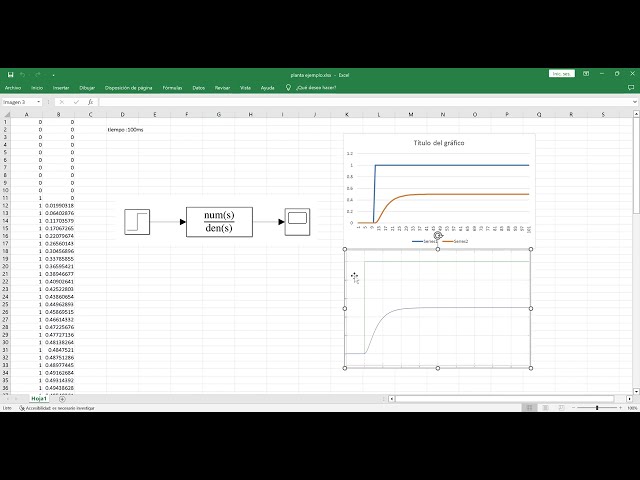This screenshot has width=640, height=480.
Task: Switch to the Insertar ribbon tab
Action: 61,88
